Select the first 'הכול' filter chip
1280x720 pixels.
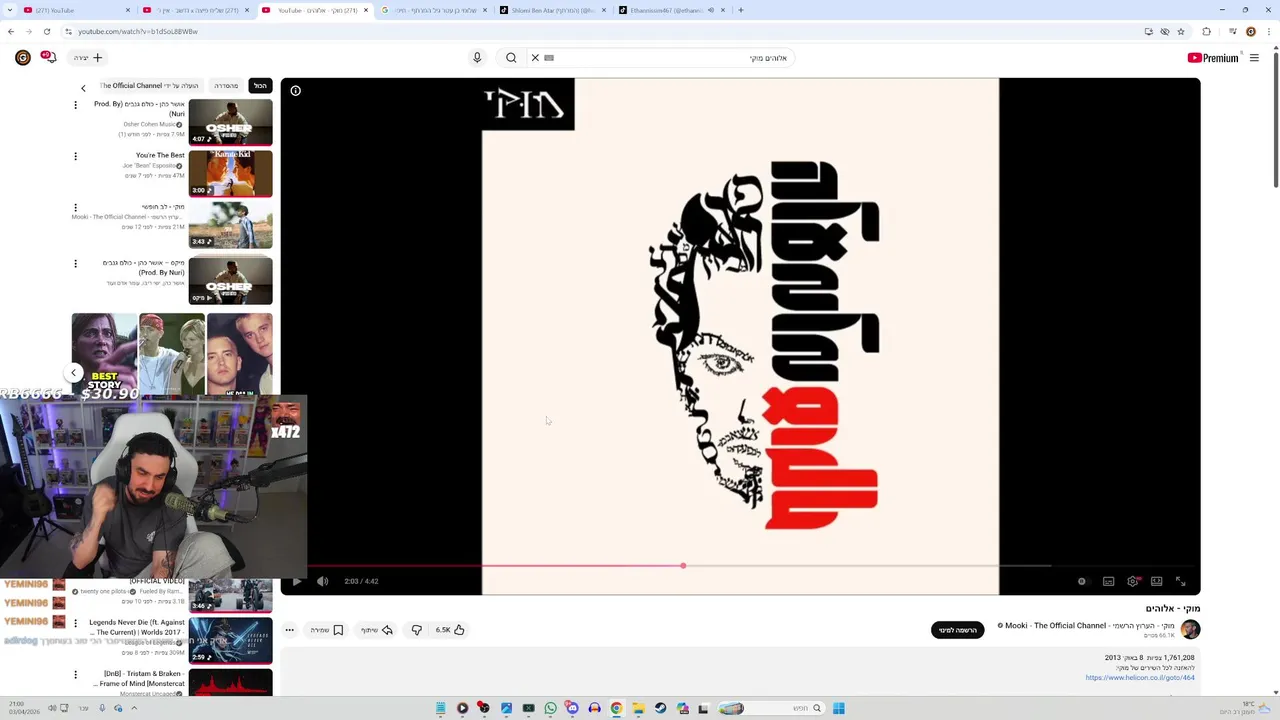click(x=260, y=86)
